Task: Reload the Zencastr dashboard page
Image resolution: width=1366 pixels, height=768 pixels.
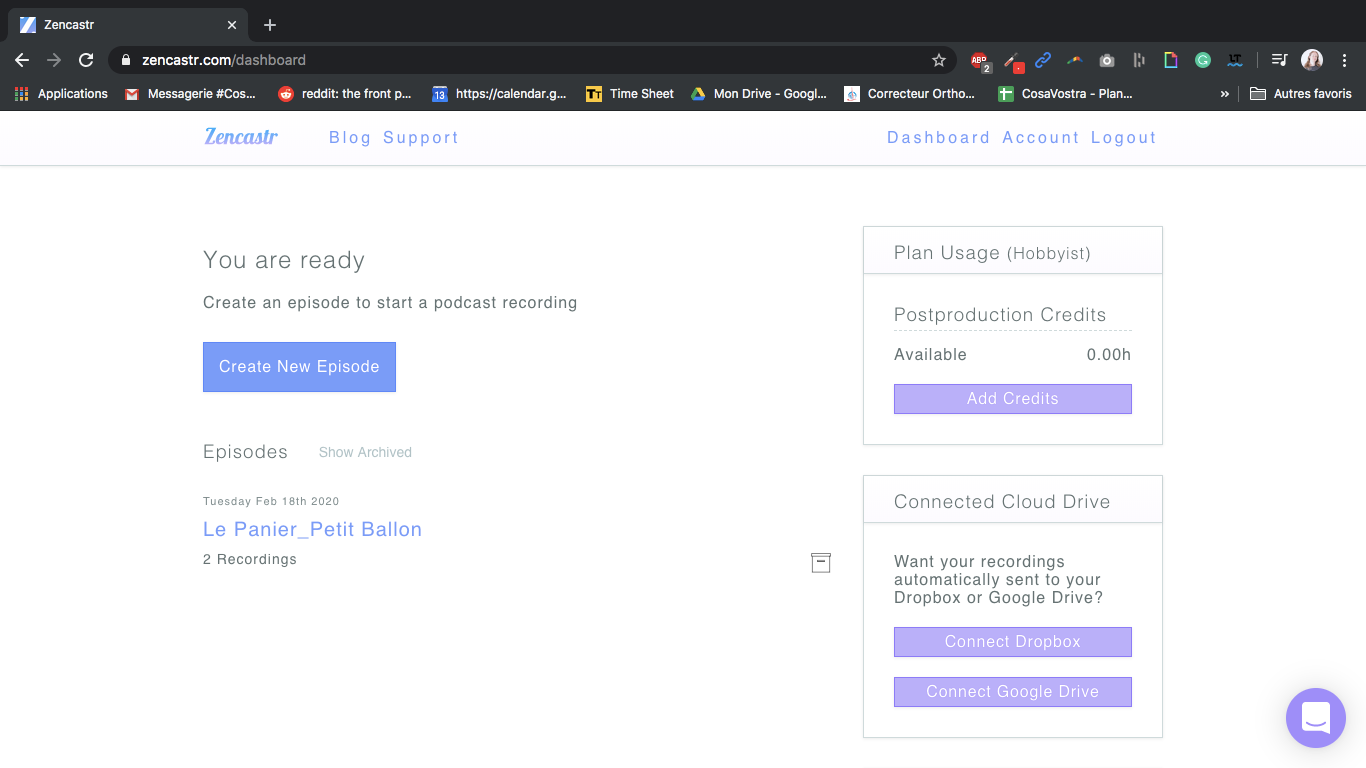Action: click(86, 60)
